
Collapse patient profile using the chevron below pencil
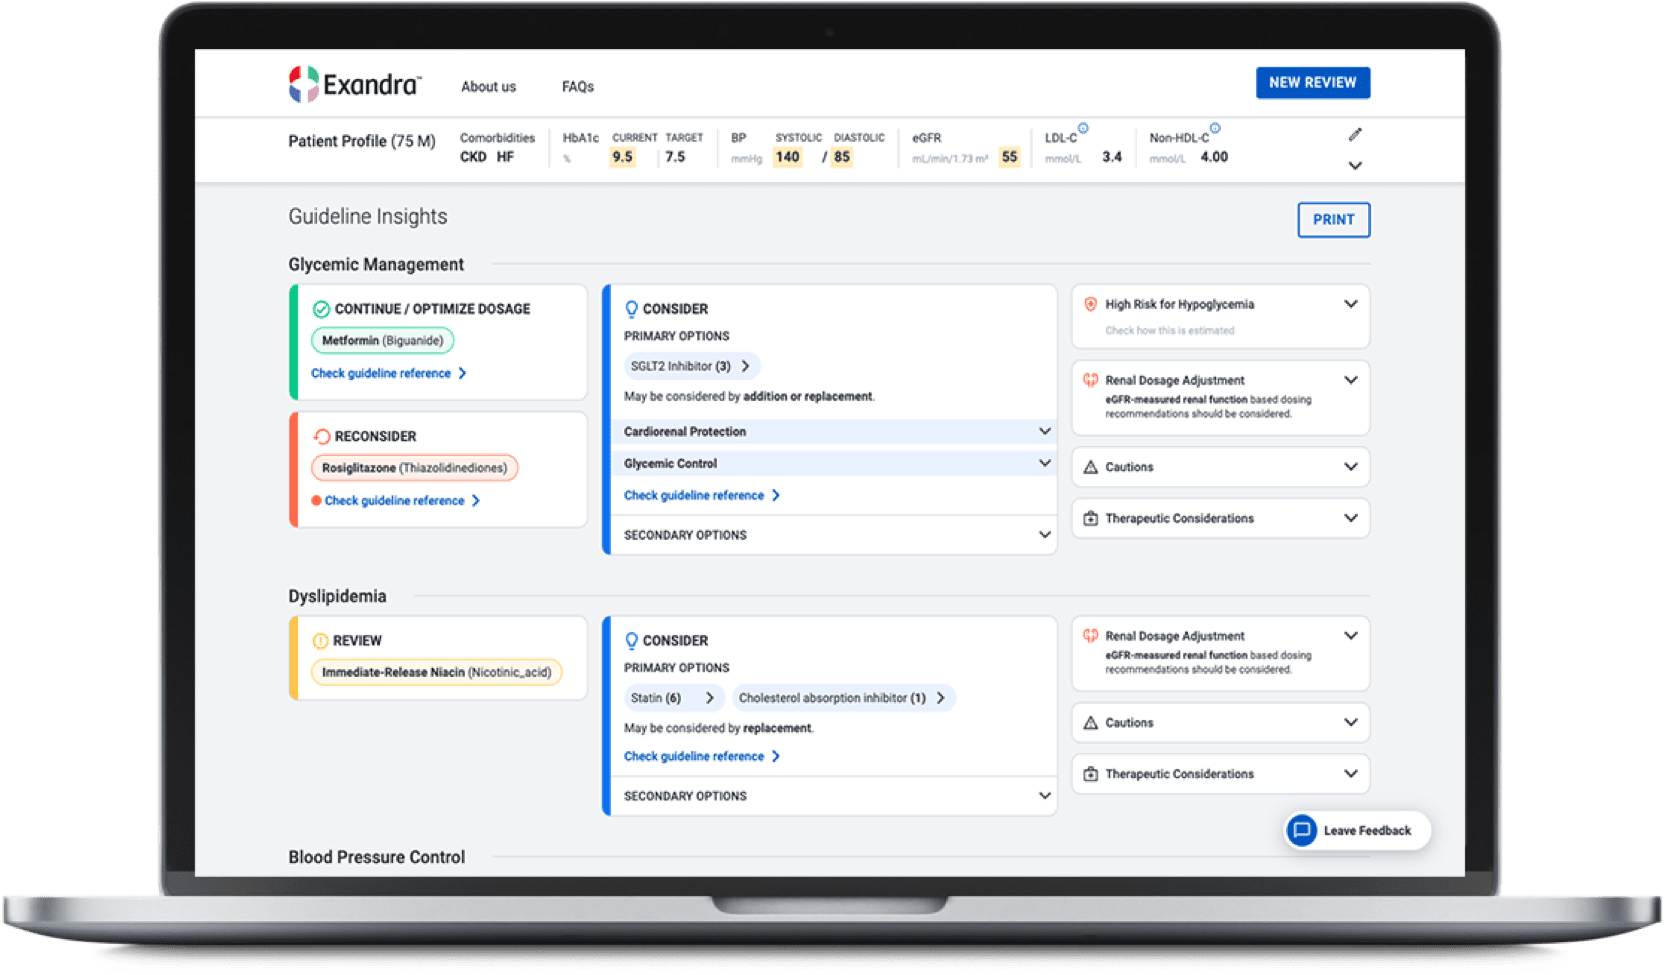coord(1355,166)
